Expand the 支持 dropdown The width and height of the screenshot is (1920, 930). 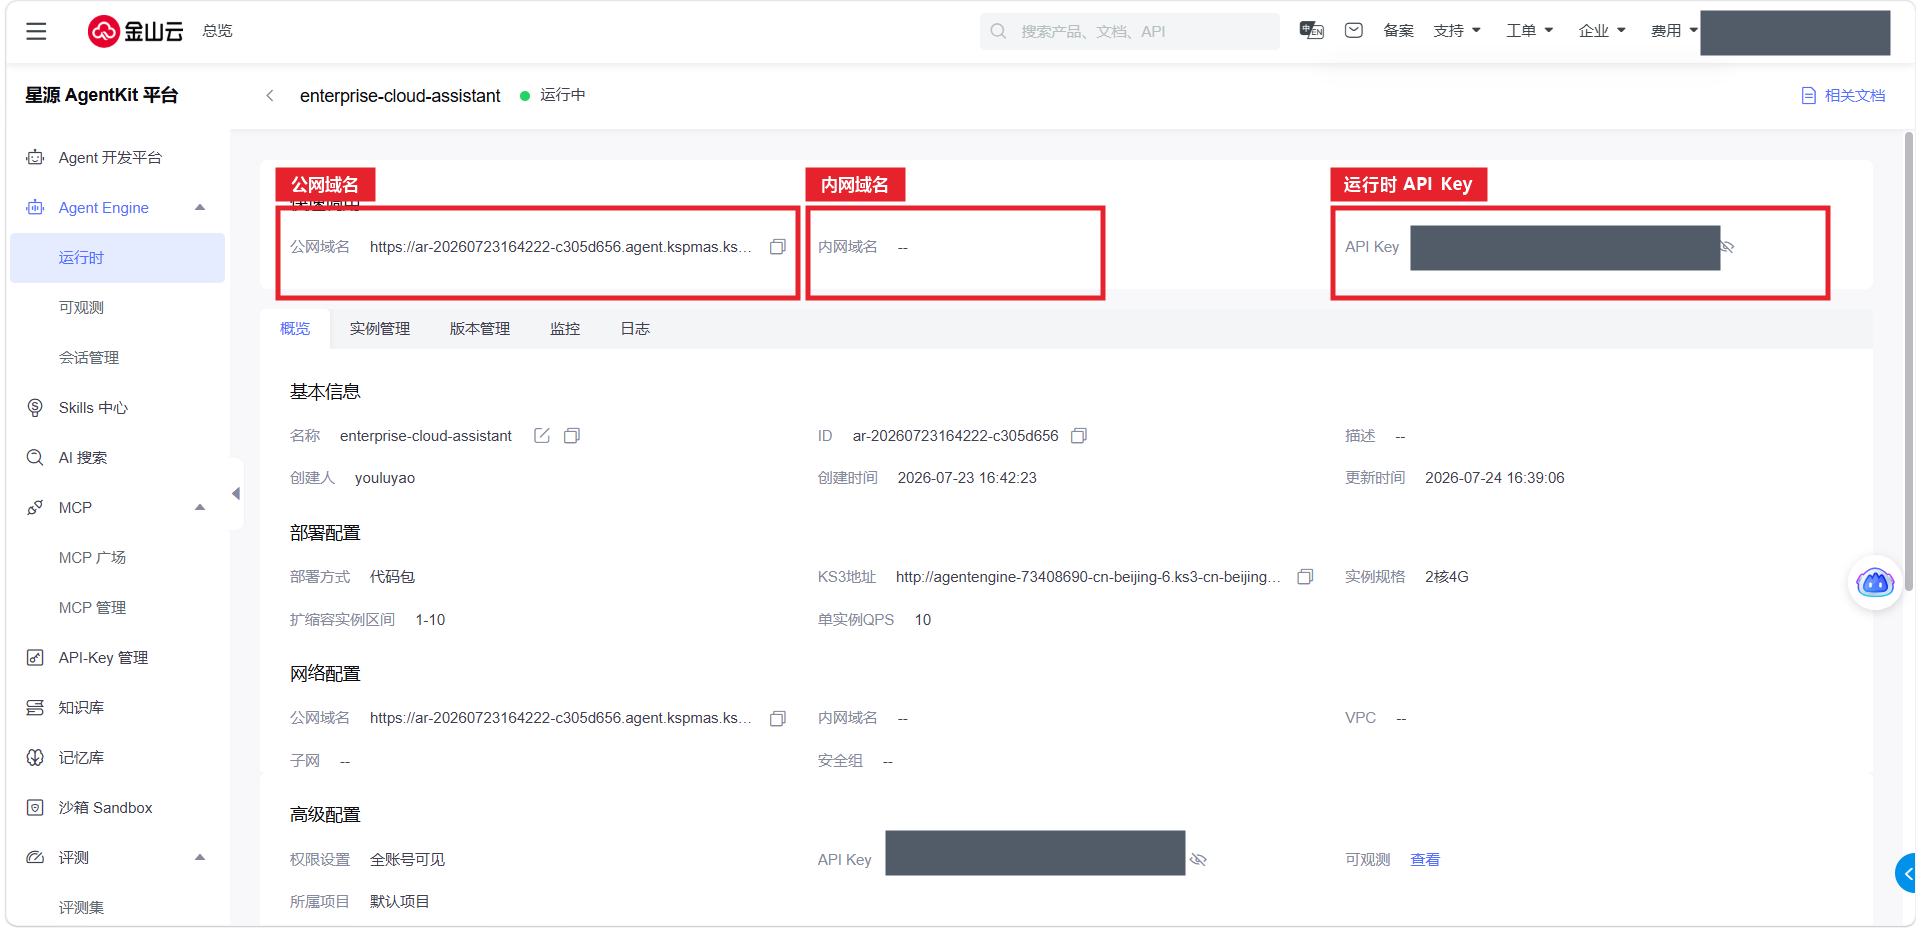pyautogui.click(x=1457, y=31)
